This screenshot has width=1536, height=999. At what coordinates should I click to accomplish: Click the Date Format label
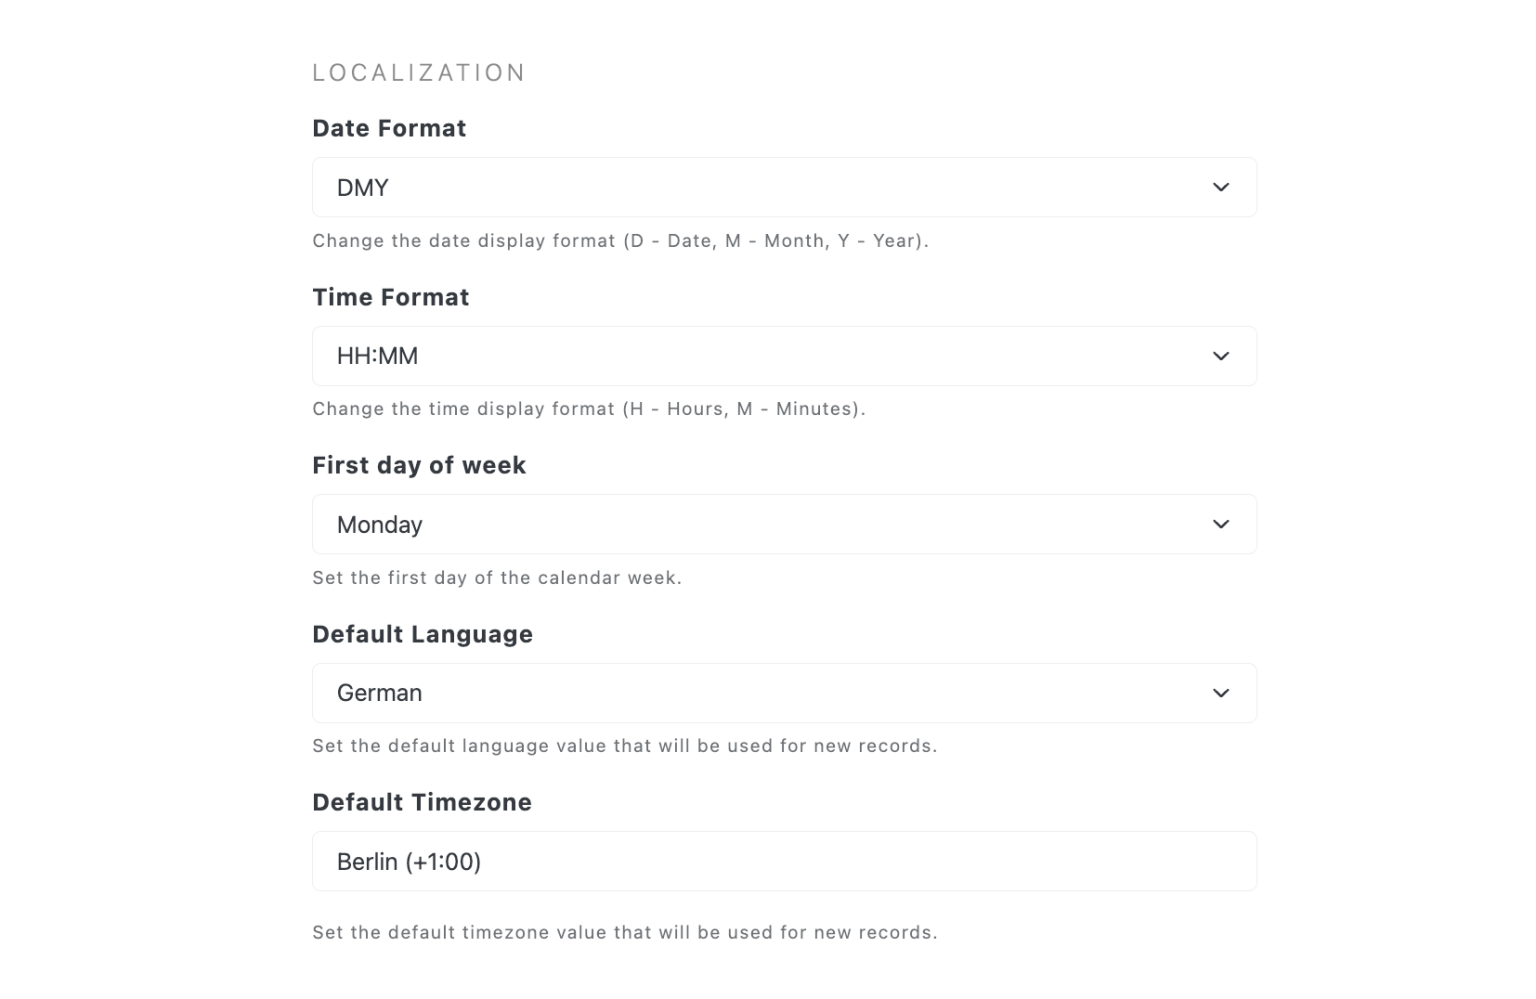[389, 128]
